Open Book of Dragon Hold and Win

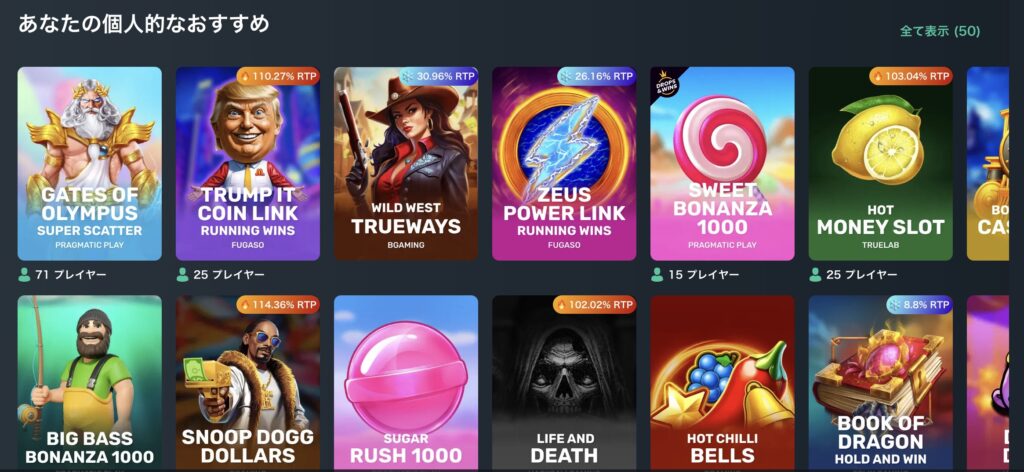(x=880, y=383)
